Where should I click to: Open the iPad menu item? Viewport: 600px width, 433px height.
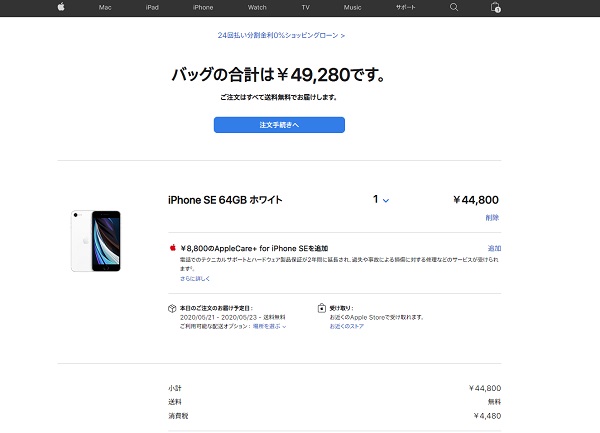point(152,7)
